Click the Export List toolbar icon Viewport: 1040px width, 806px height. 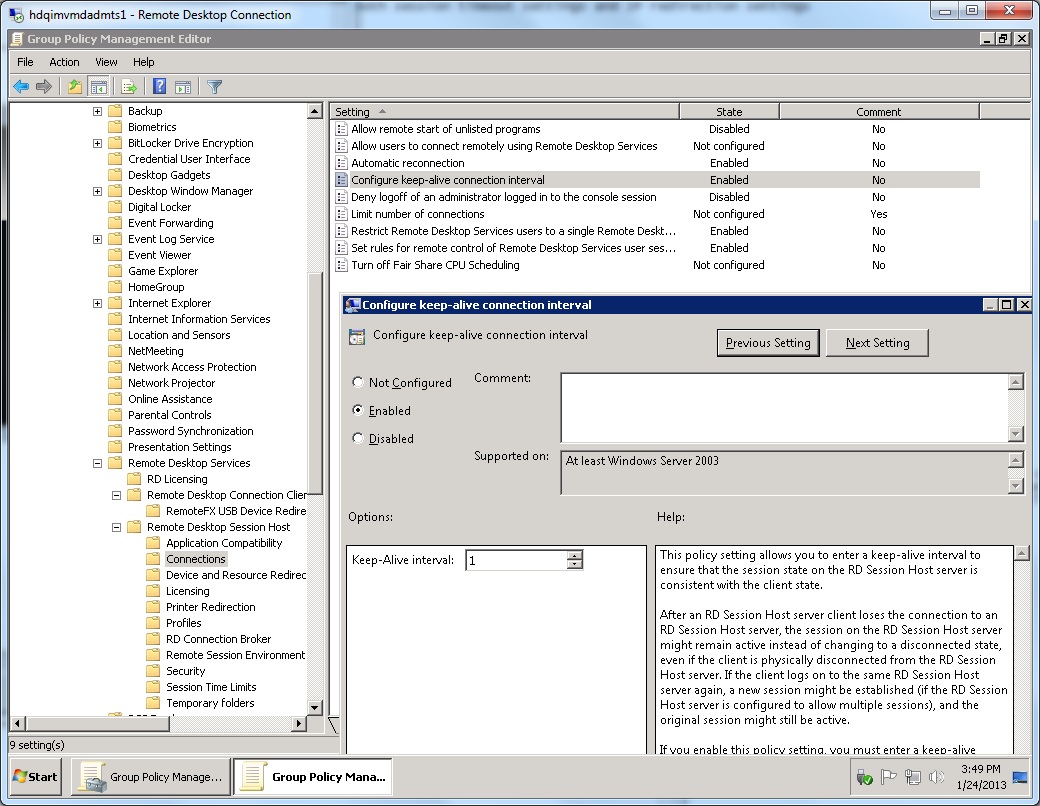(x=129, y=86)
